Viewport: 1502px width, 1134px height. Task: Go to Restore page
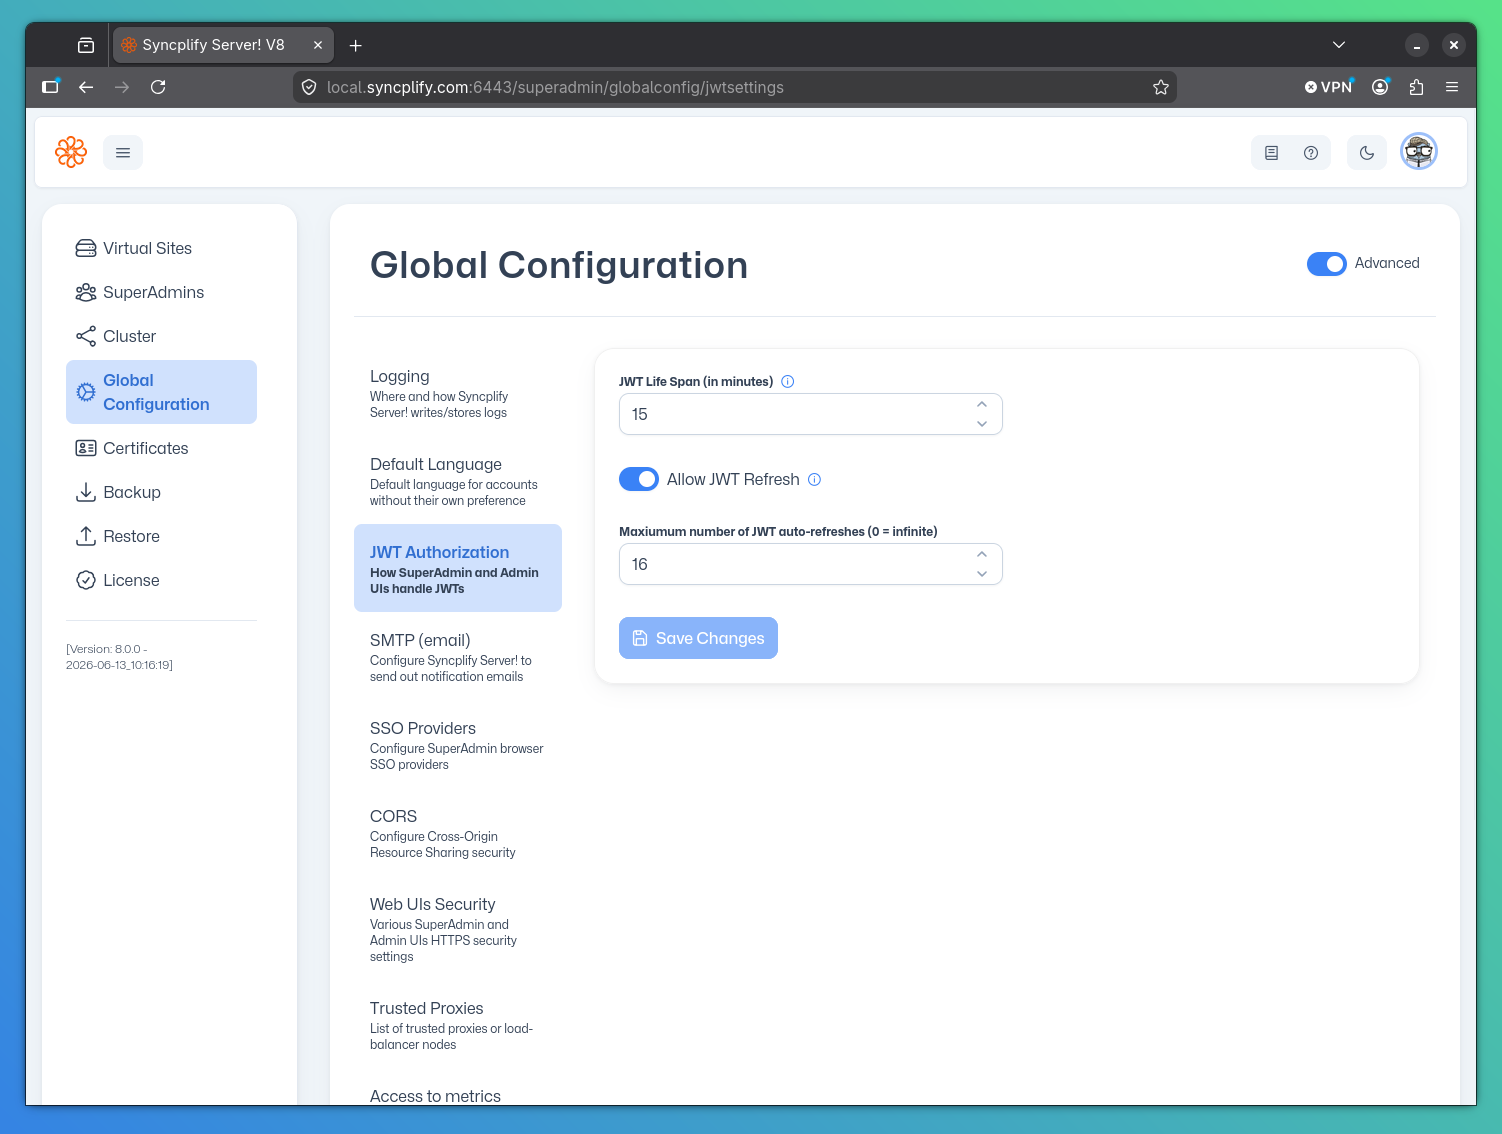161,536
